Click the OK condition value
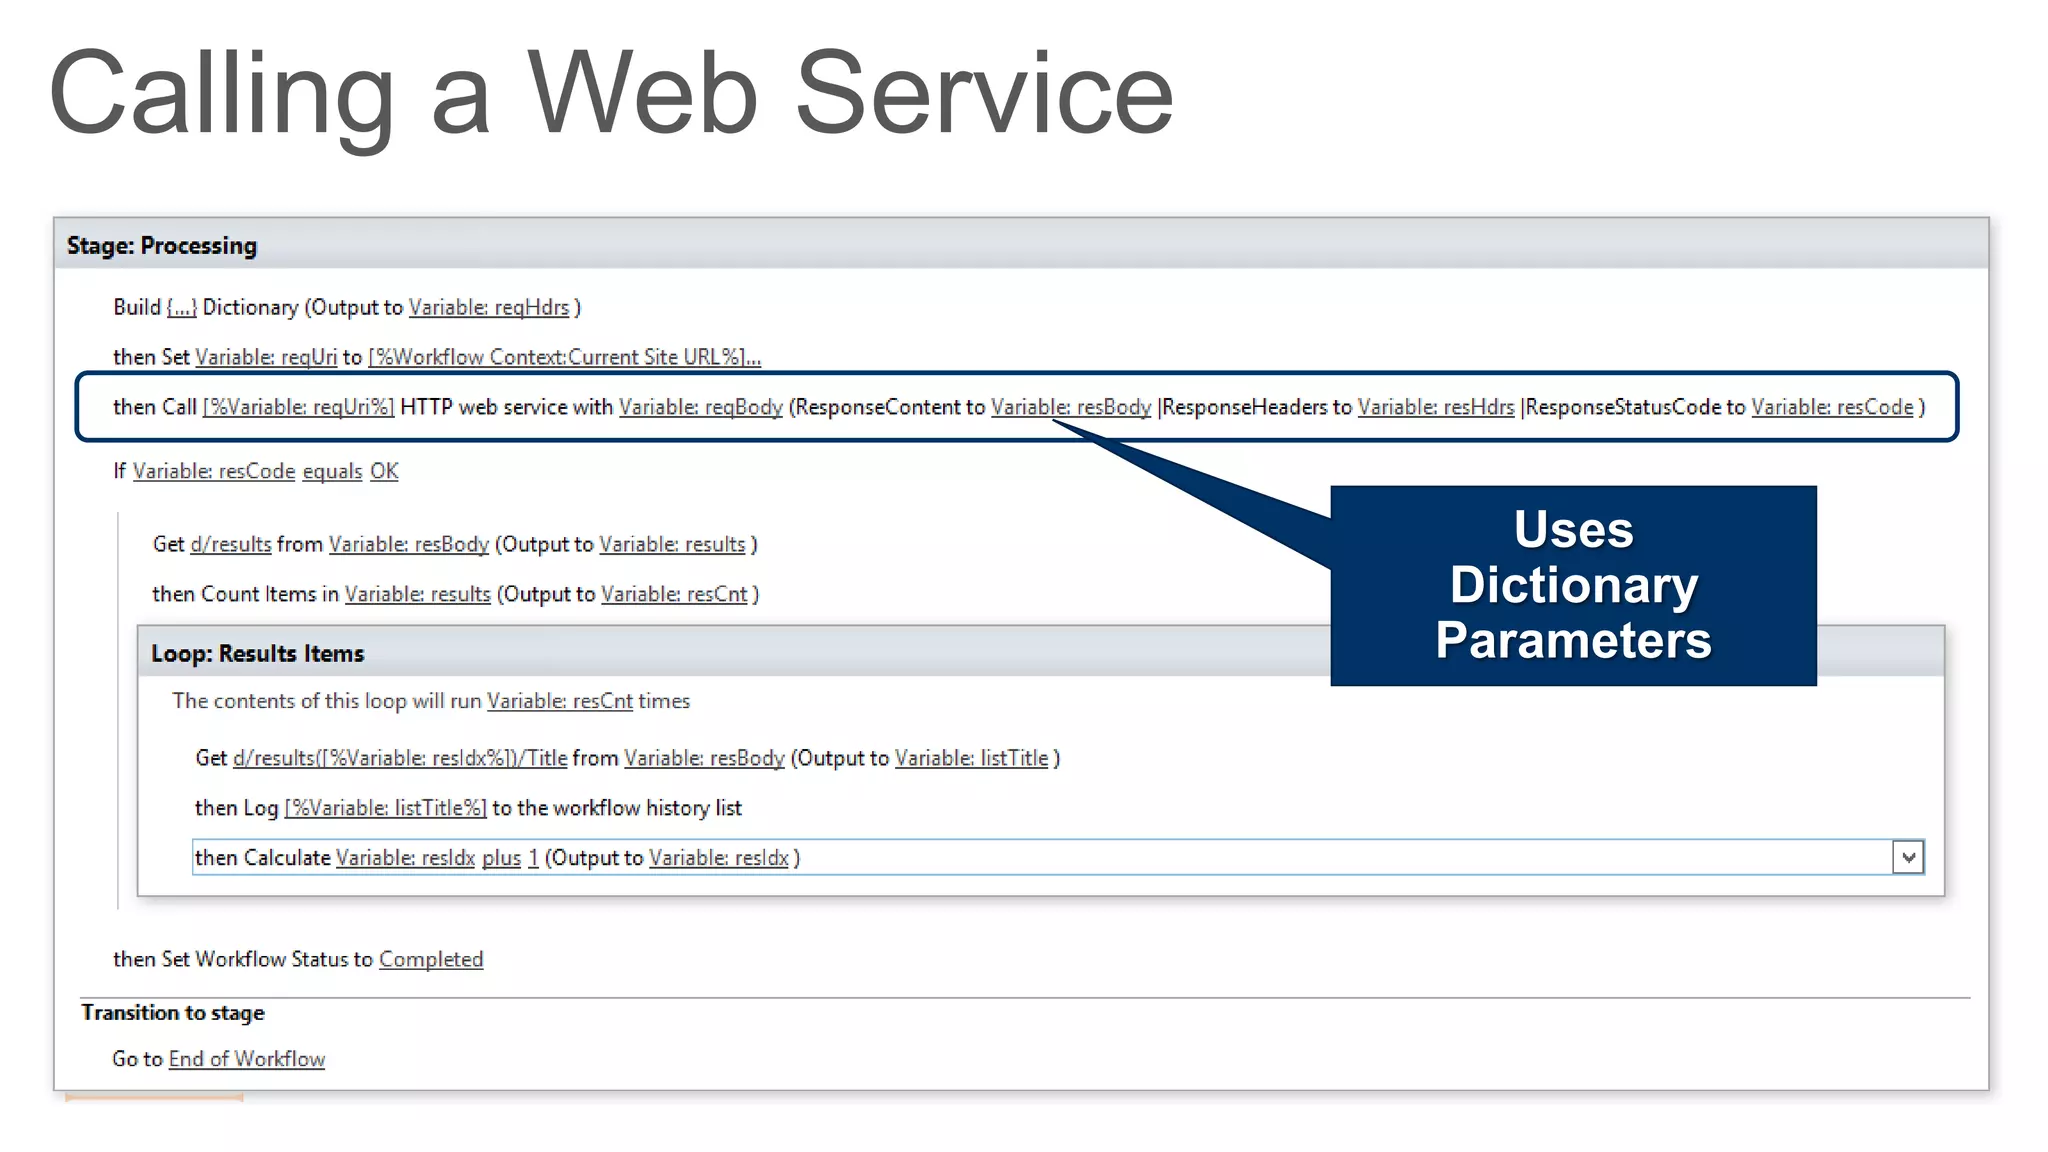2048x1152 pixels. click(x=384, y=471)
